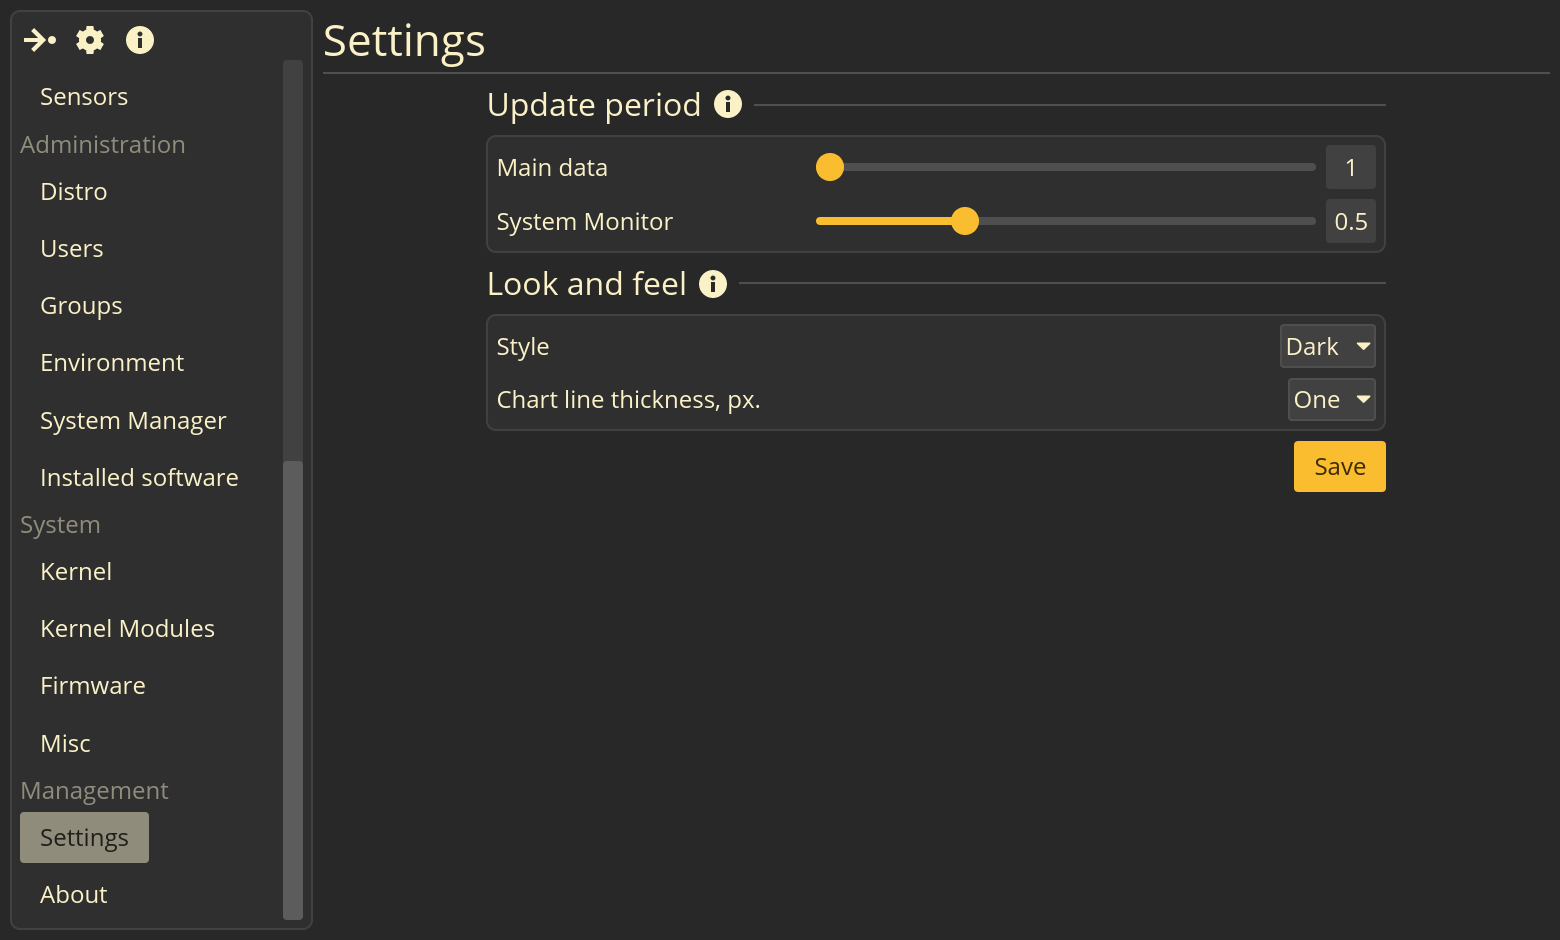Viewport: 1560px width, 940px height.
Task: Click the info icon in sidebar header
Action: point(140,40)
